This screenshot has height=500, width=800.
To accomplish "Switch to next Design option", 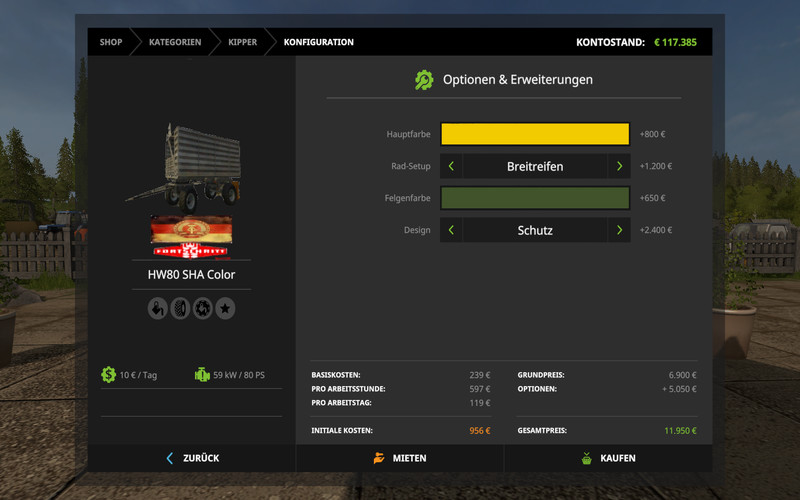I will (619, 230).
